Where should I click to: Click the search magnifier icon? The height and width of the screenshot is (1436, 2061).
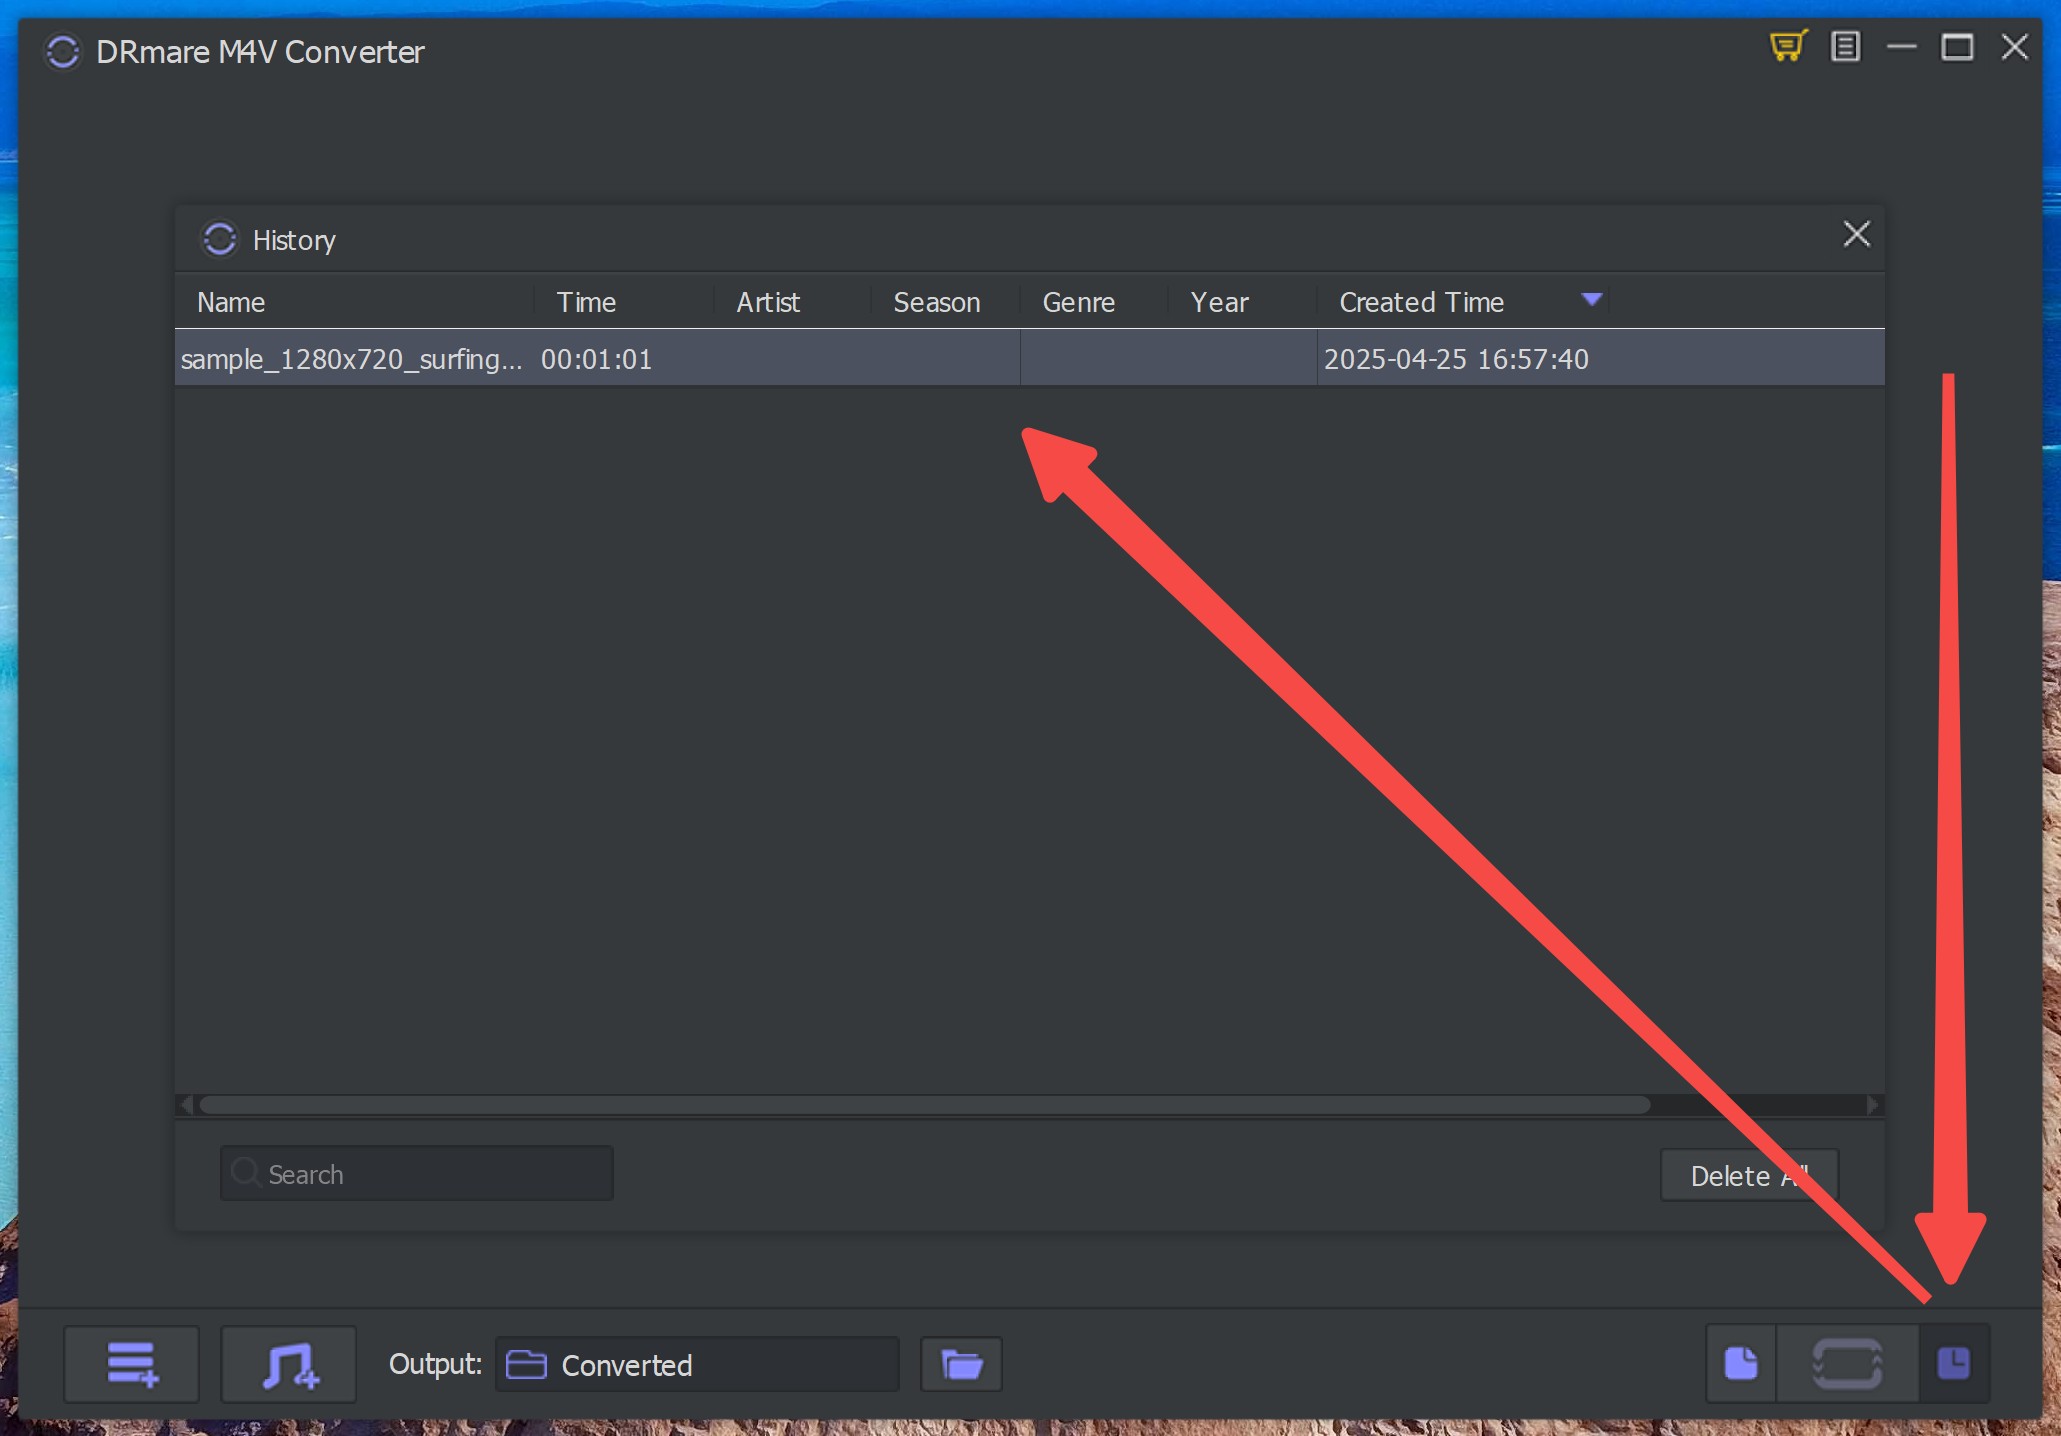tap(245, 1172)
